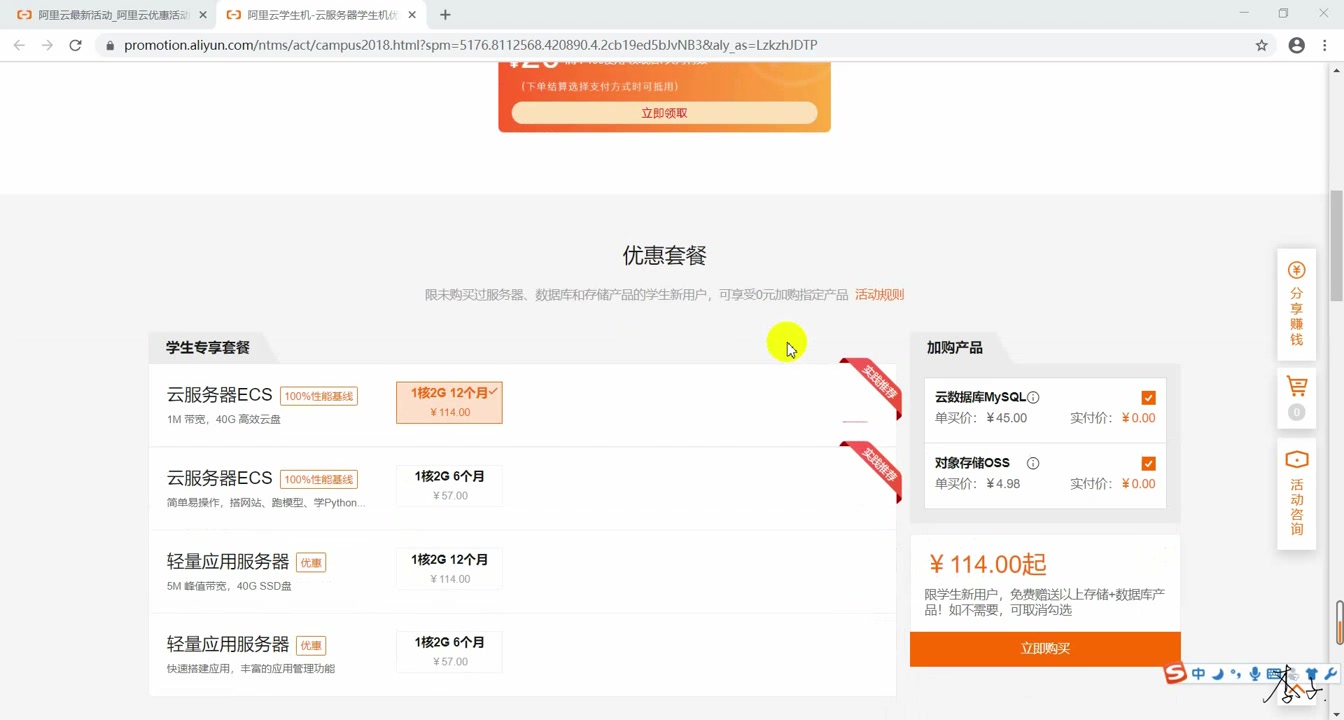Close the 阿里云学生机 tab

(x=412, y=15)
